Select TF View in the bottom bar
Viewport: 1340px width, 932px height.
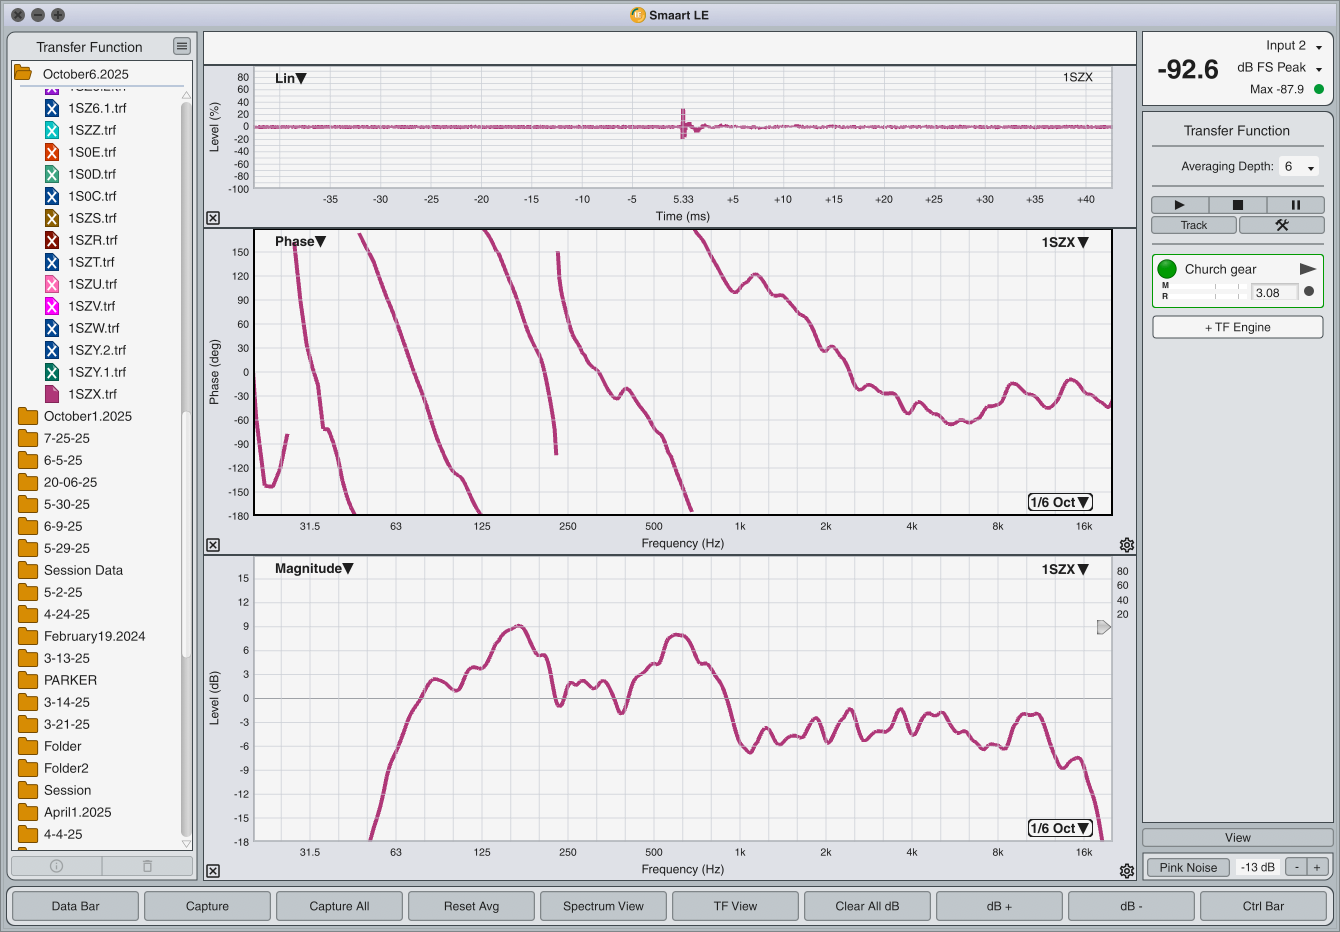click(735, 905)
